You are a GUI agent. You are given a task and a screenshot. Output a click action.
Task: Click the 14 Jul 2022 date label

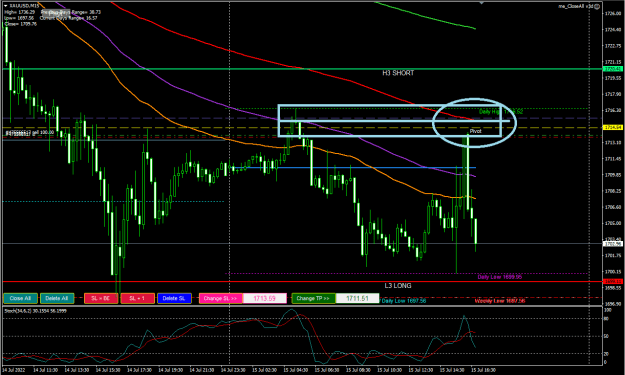[x=14, y=370]
